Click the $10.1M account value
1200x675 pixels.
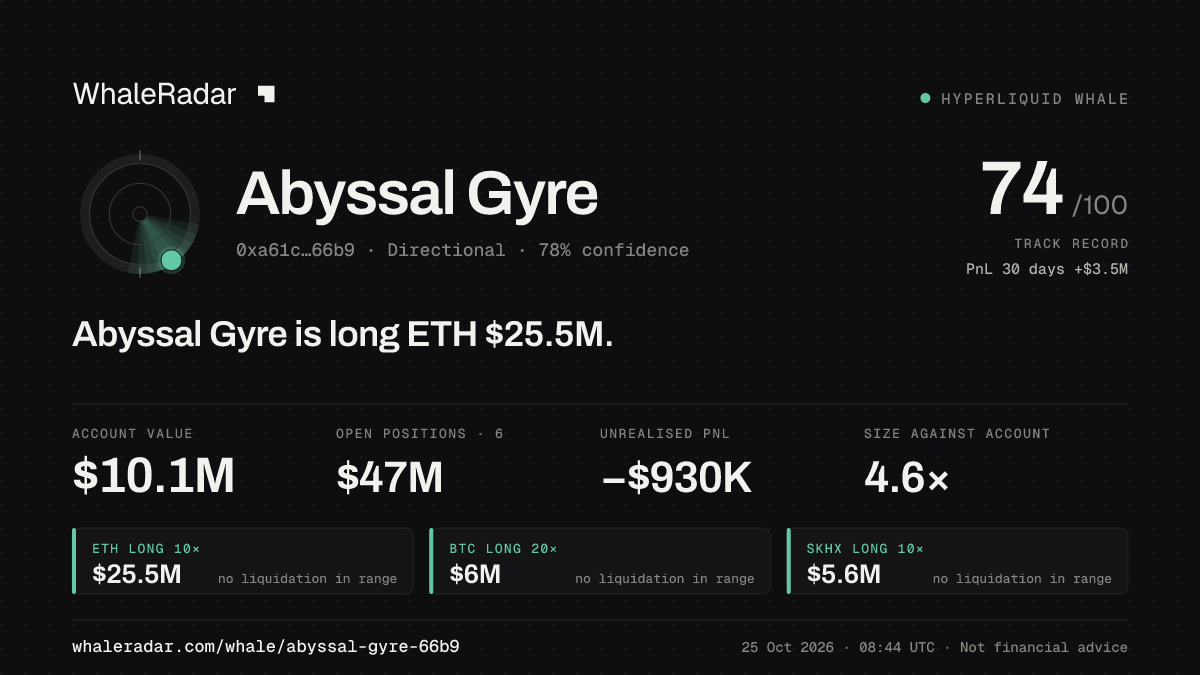tap(153, 477)
